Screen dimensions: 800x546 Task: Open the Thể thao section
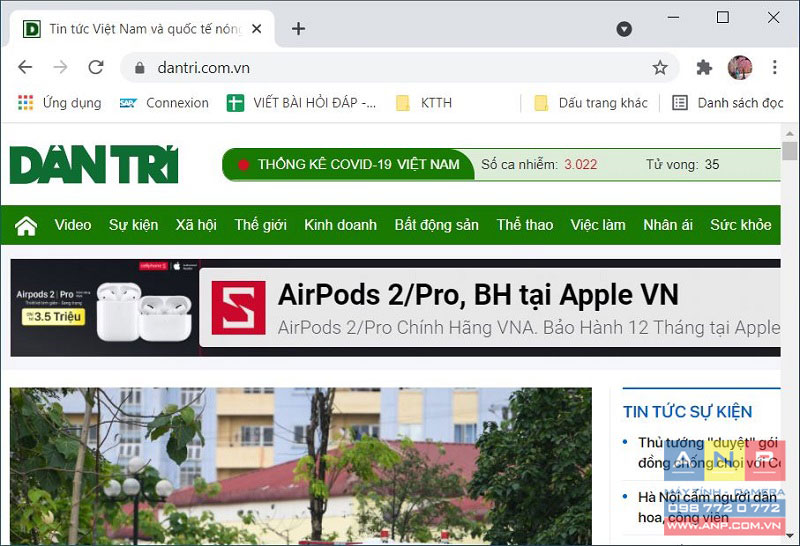pos(525,225)
